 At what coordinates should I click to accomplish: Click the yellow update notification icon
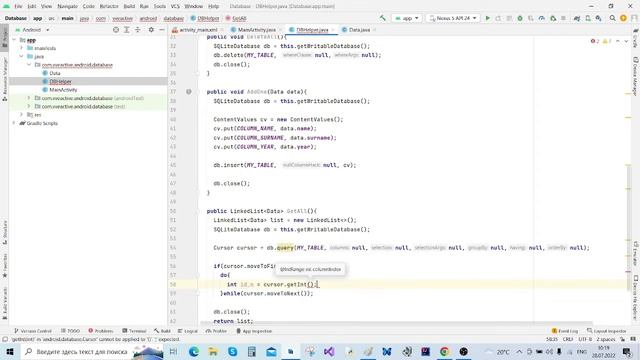(623, 18)
